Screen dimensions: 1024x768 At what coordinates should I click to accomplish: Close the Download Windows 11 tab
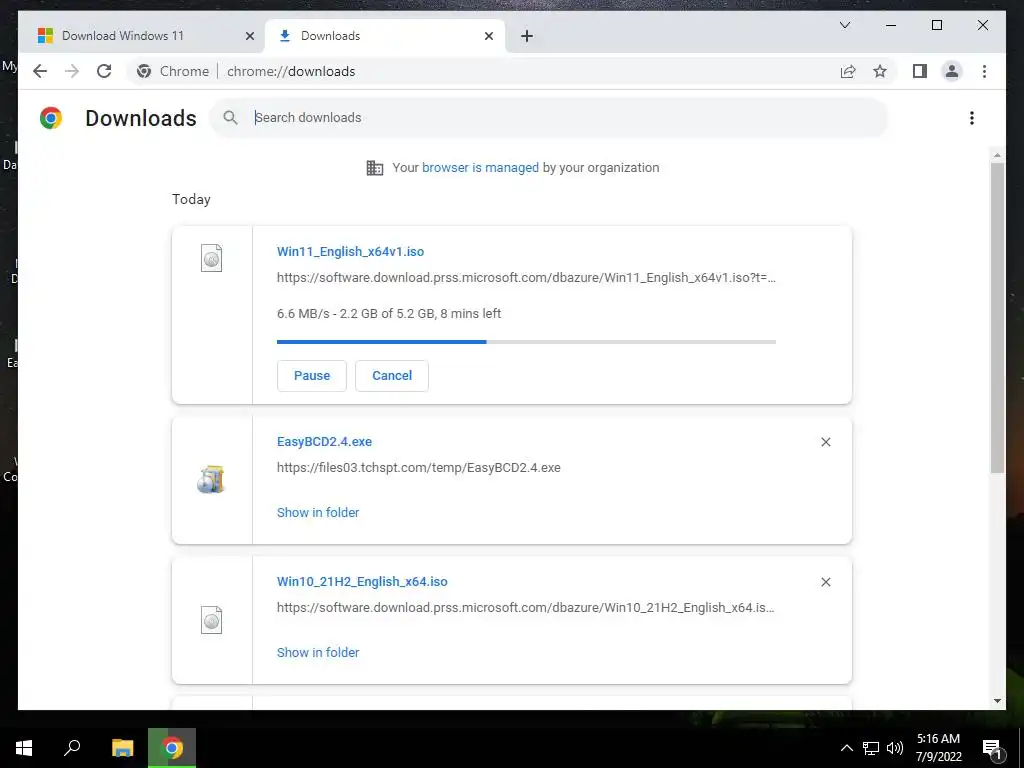249,36
